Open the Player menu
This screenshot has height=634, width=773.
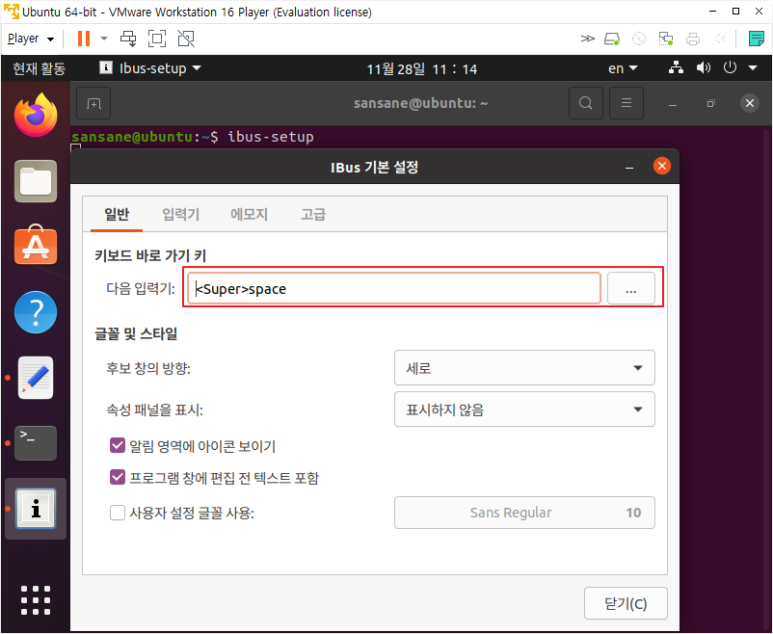coord(31,38)
